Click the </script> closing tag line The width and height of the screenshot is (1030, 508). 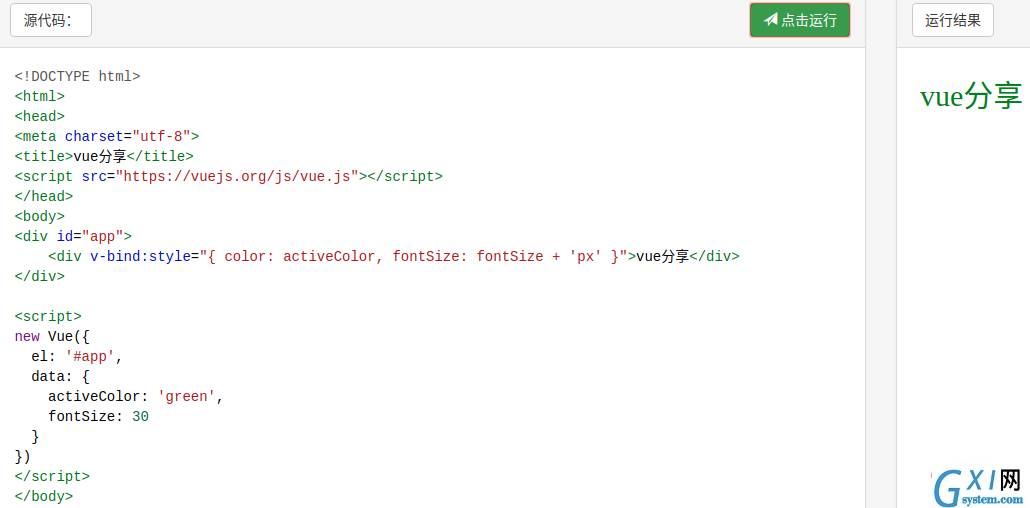[52, 476]
